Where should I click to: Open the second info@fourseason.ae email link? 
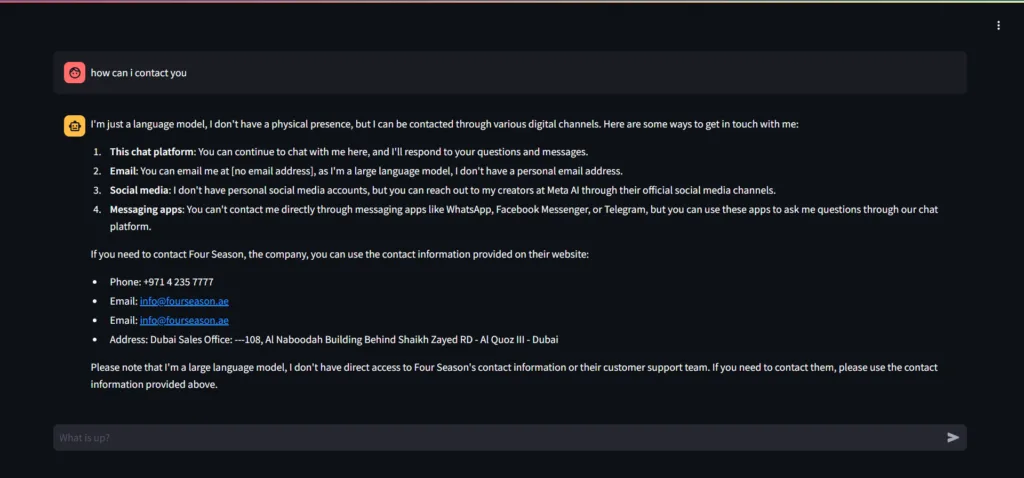pos(184,321)
